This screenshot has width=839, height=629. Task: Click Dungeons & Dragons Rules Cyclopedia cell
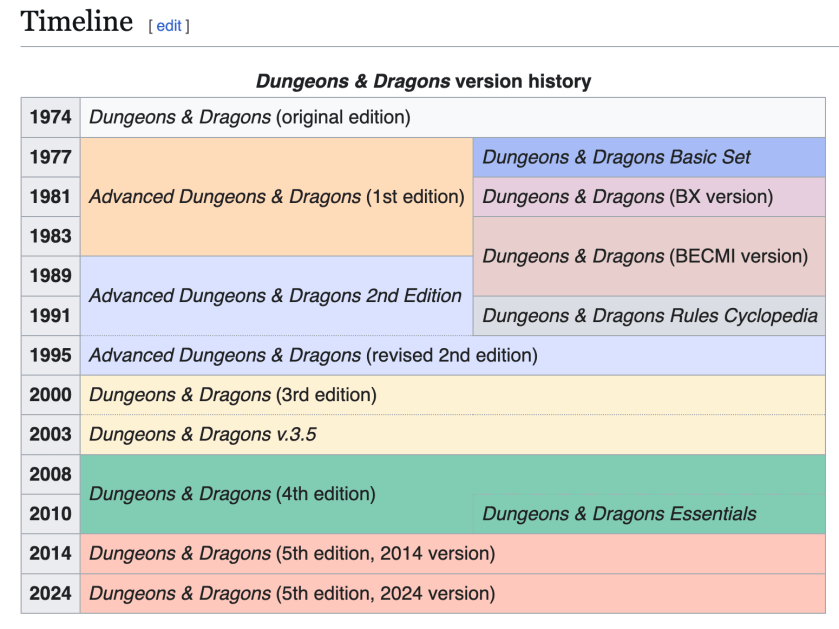650,315
